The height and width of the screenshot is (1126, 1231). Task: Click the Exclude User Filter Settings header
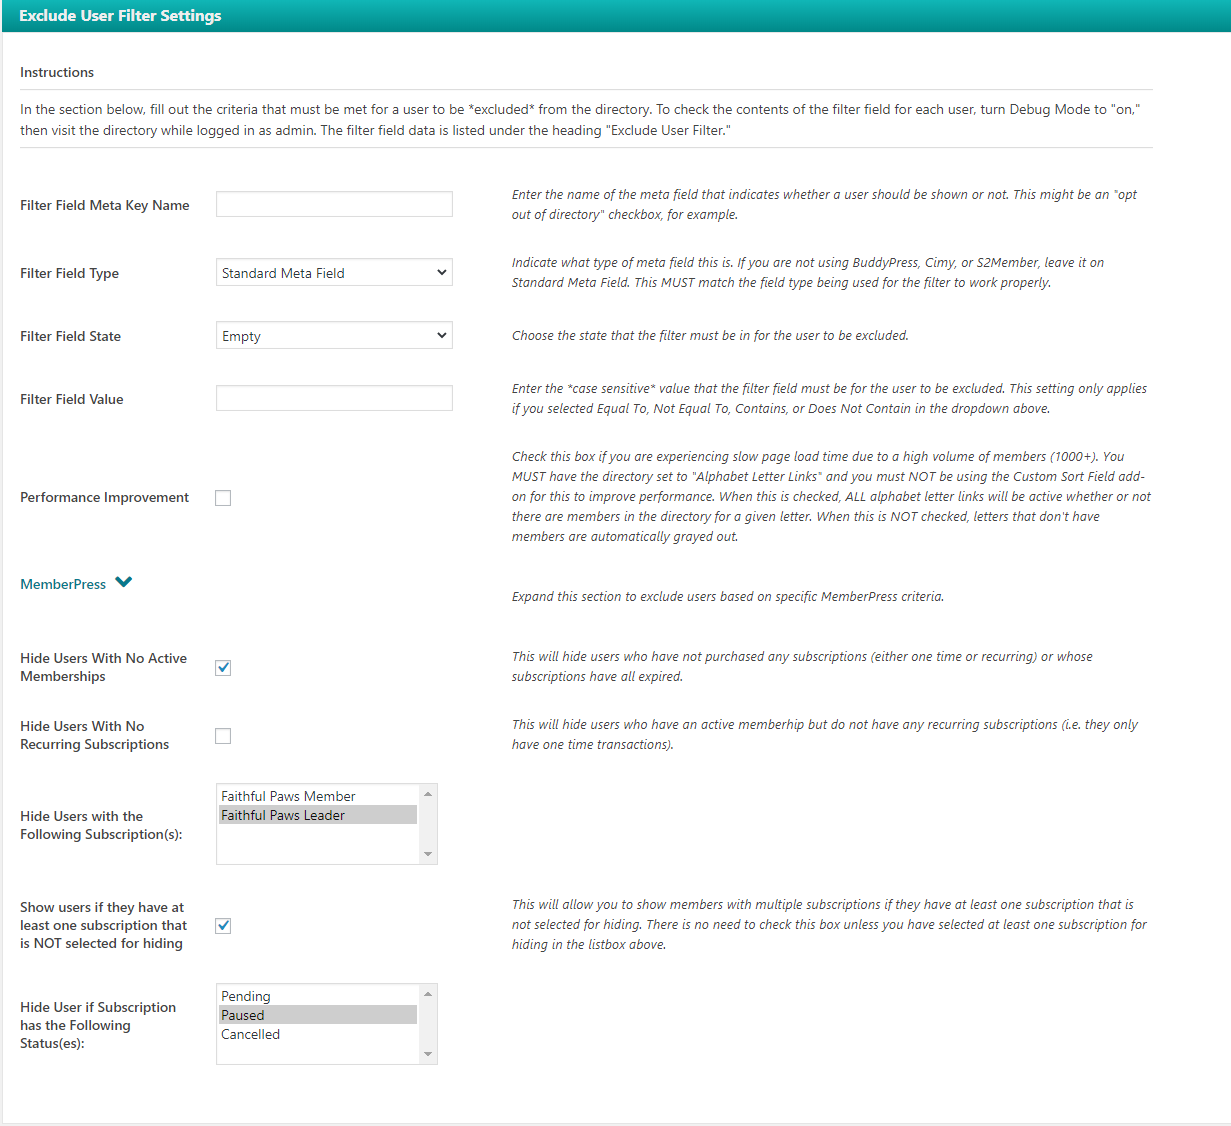pyautogui.click(x=120, y=16)
